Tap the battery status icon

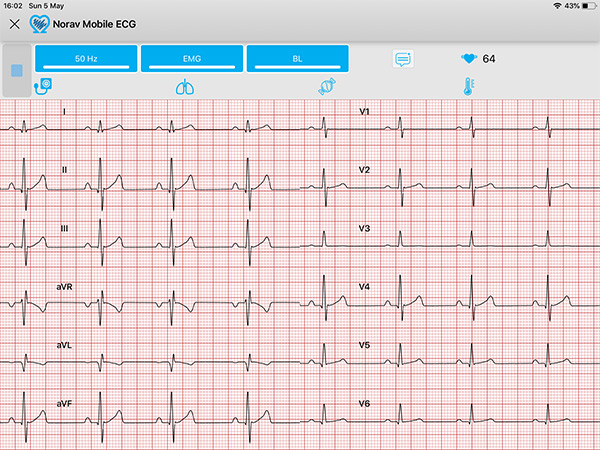(x=589, y=6)
